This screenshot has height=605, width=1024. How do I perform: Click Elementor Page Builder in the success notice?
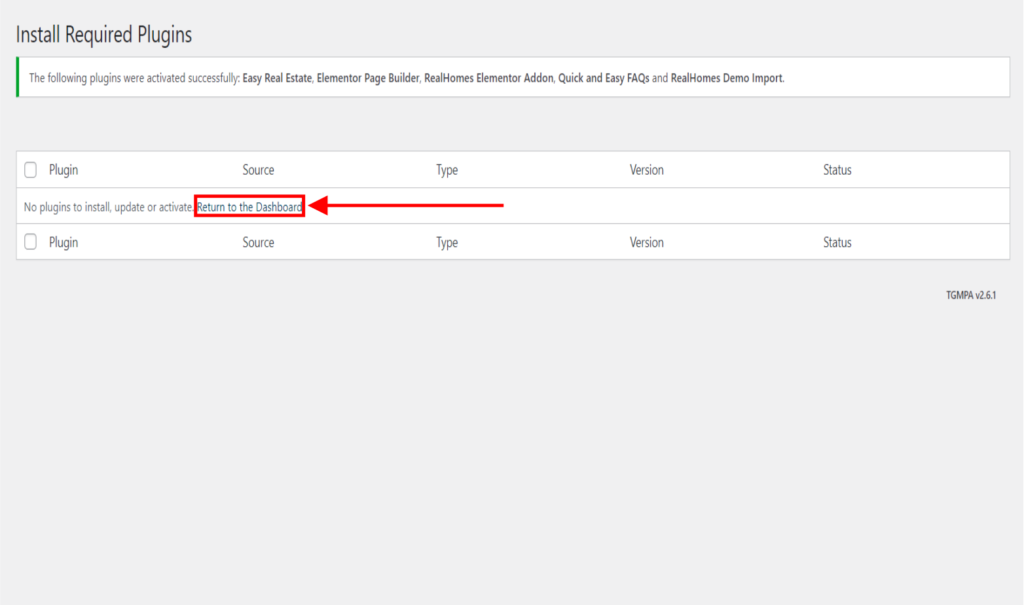368,78
